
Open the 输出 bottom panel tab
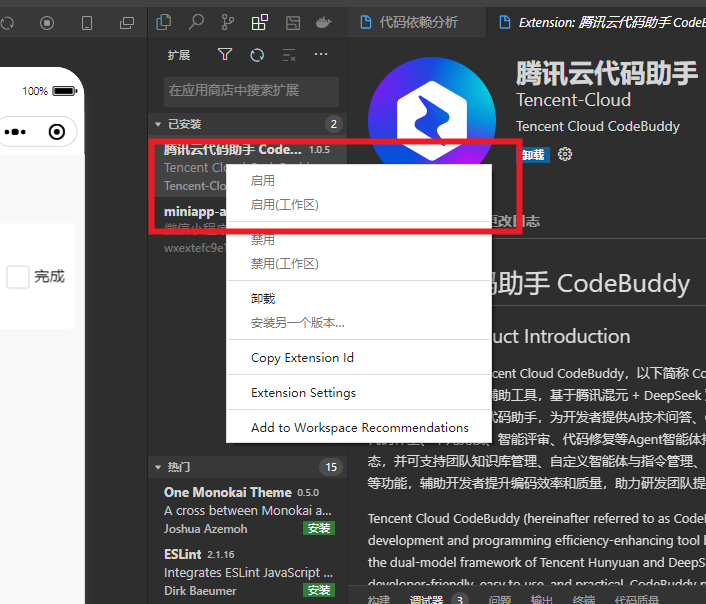(x=542, y=599)
